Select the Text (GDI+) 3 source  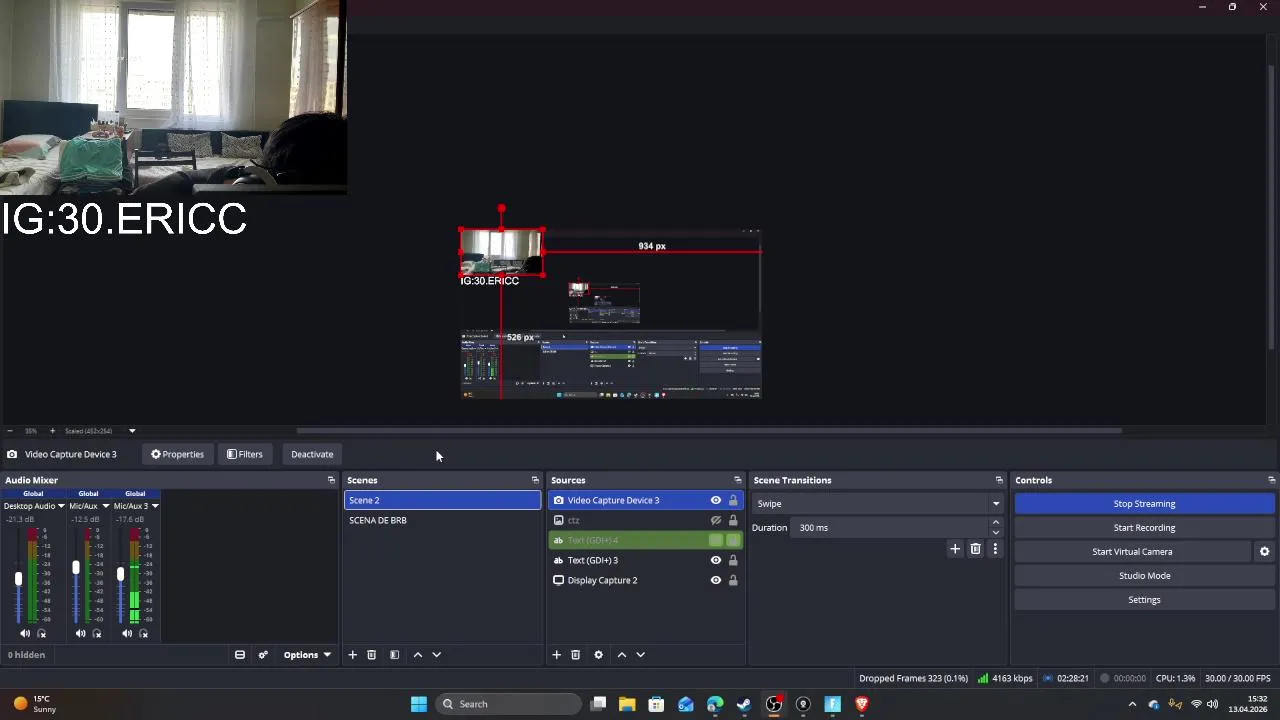coord(645,560)
